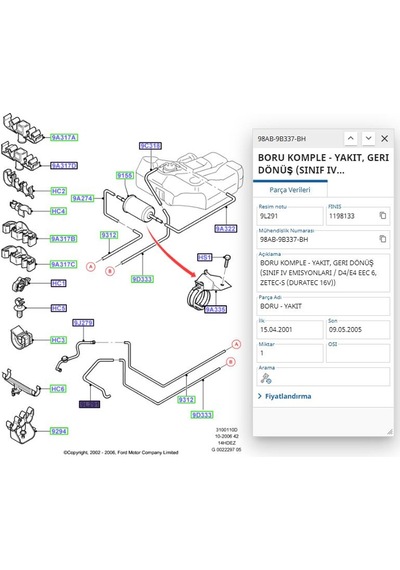The height and width of the screenshot is (570, 400).
Task: Grab the panel resize handle corner
Action: coord(389,431)
